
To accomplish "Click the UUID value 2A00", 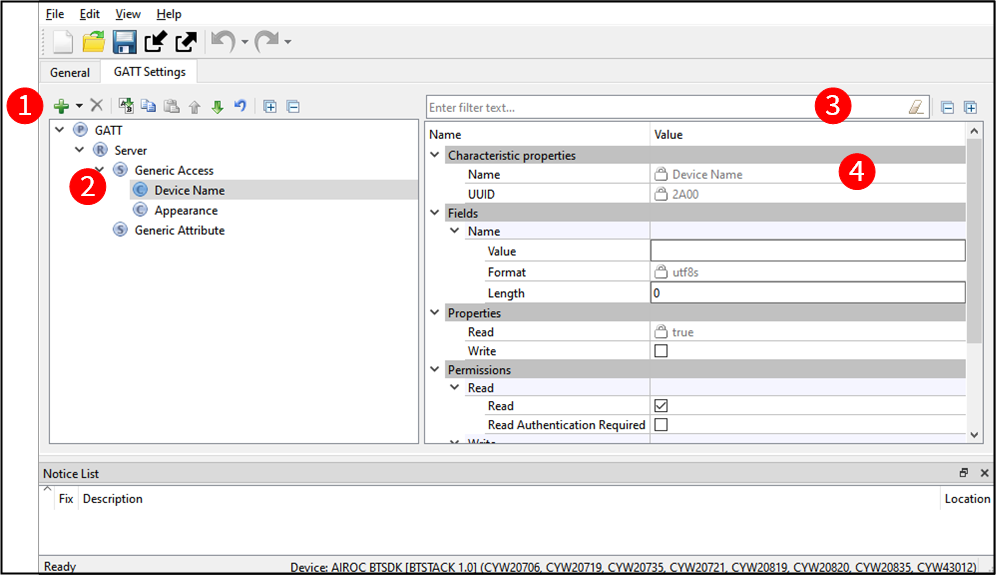I will [685, 194].
